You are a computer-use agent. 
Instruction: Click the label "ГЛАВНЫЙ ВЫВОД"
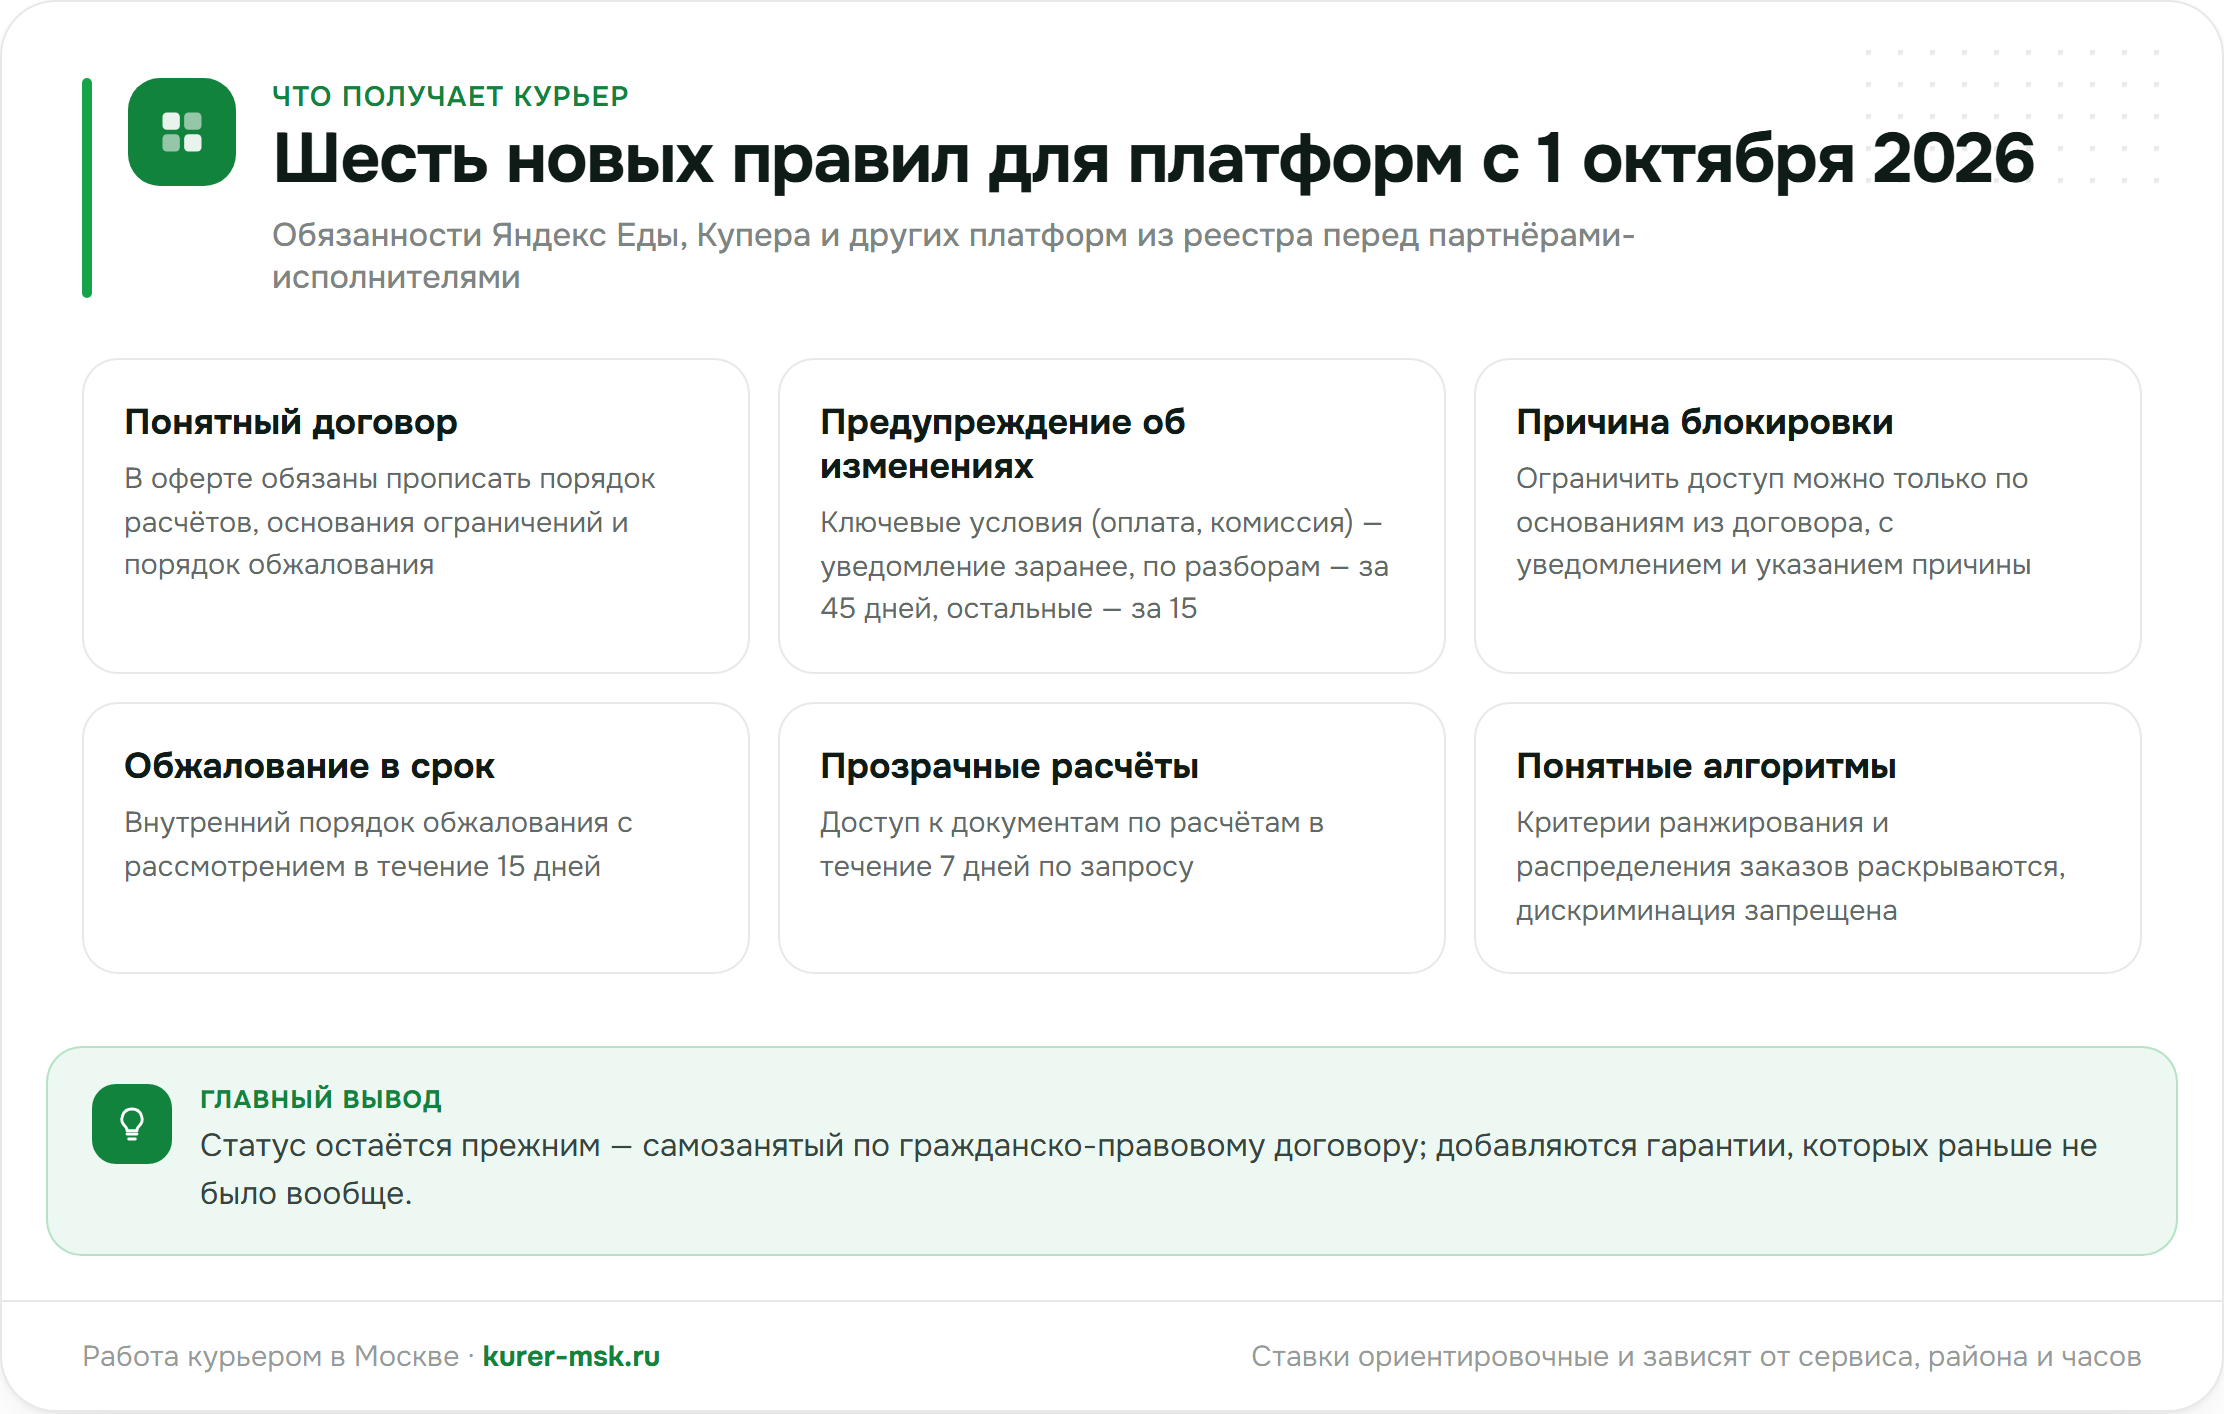(x=321, y=1098)
